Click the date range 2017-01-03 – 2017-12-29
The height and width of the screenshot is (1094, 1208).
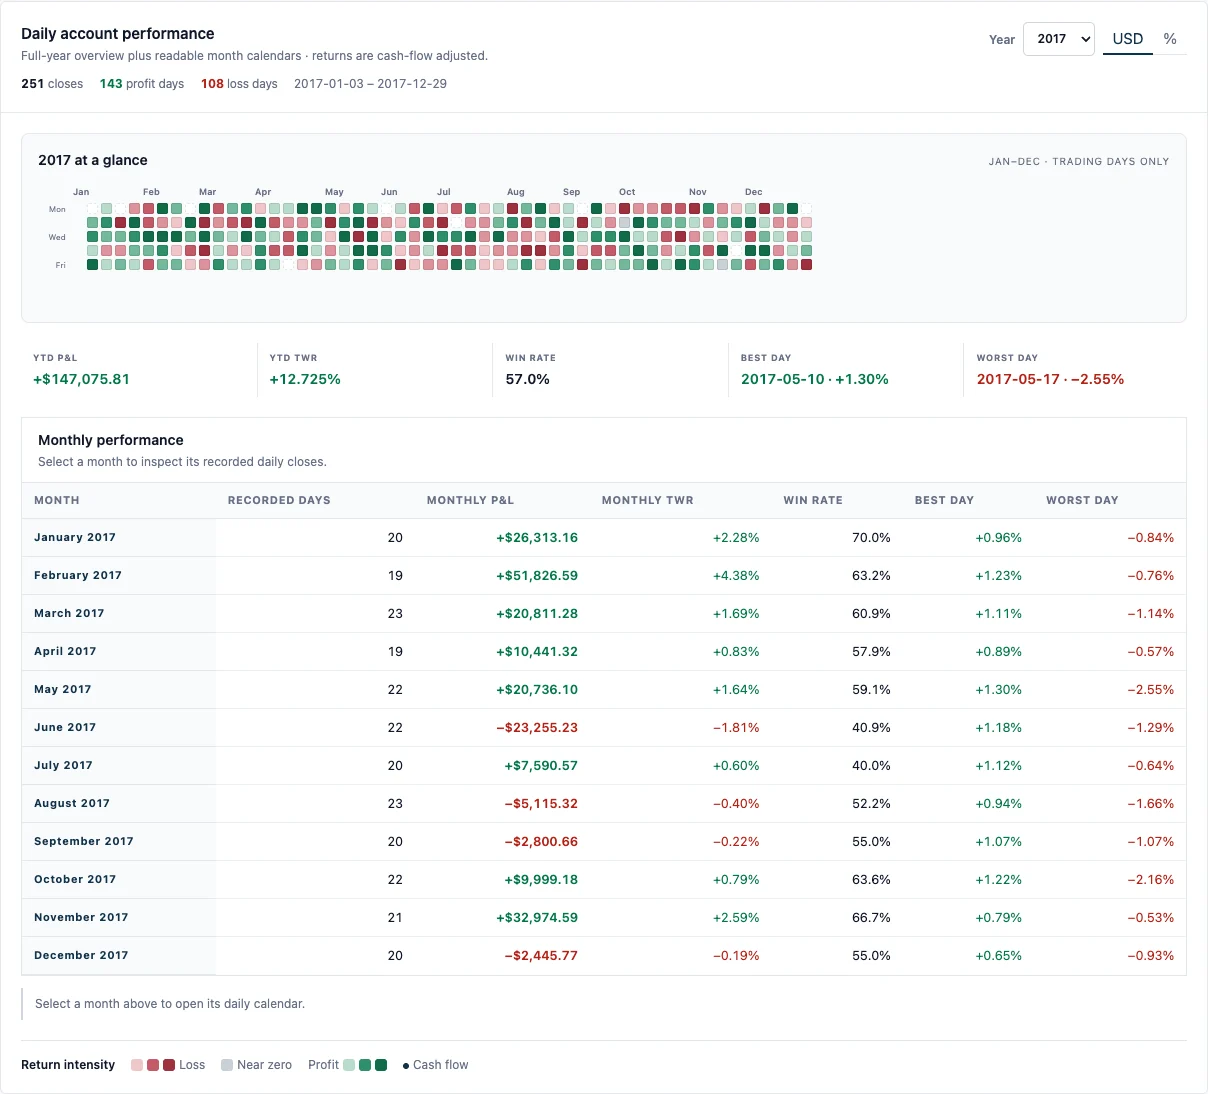[x=370, y=84]
